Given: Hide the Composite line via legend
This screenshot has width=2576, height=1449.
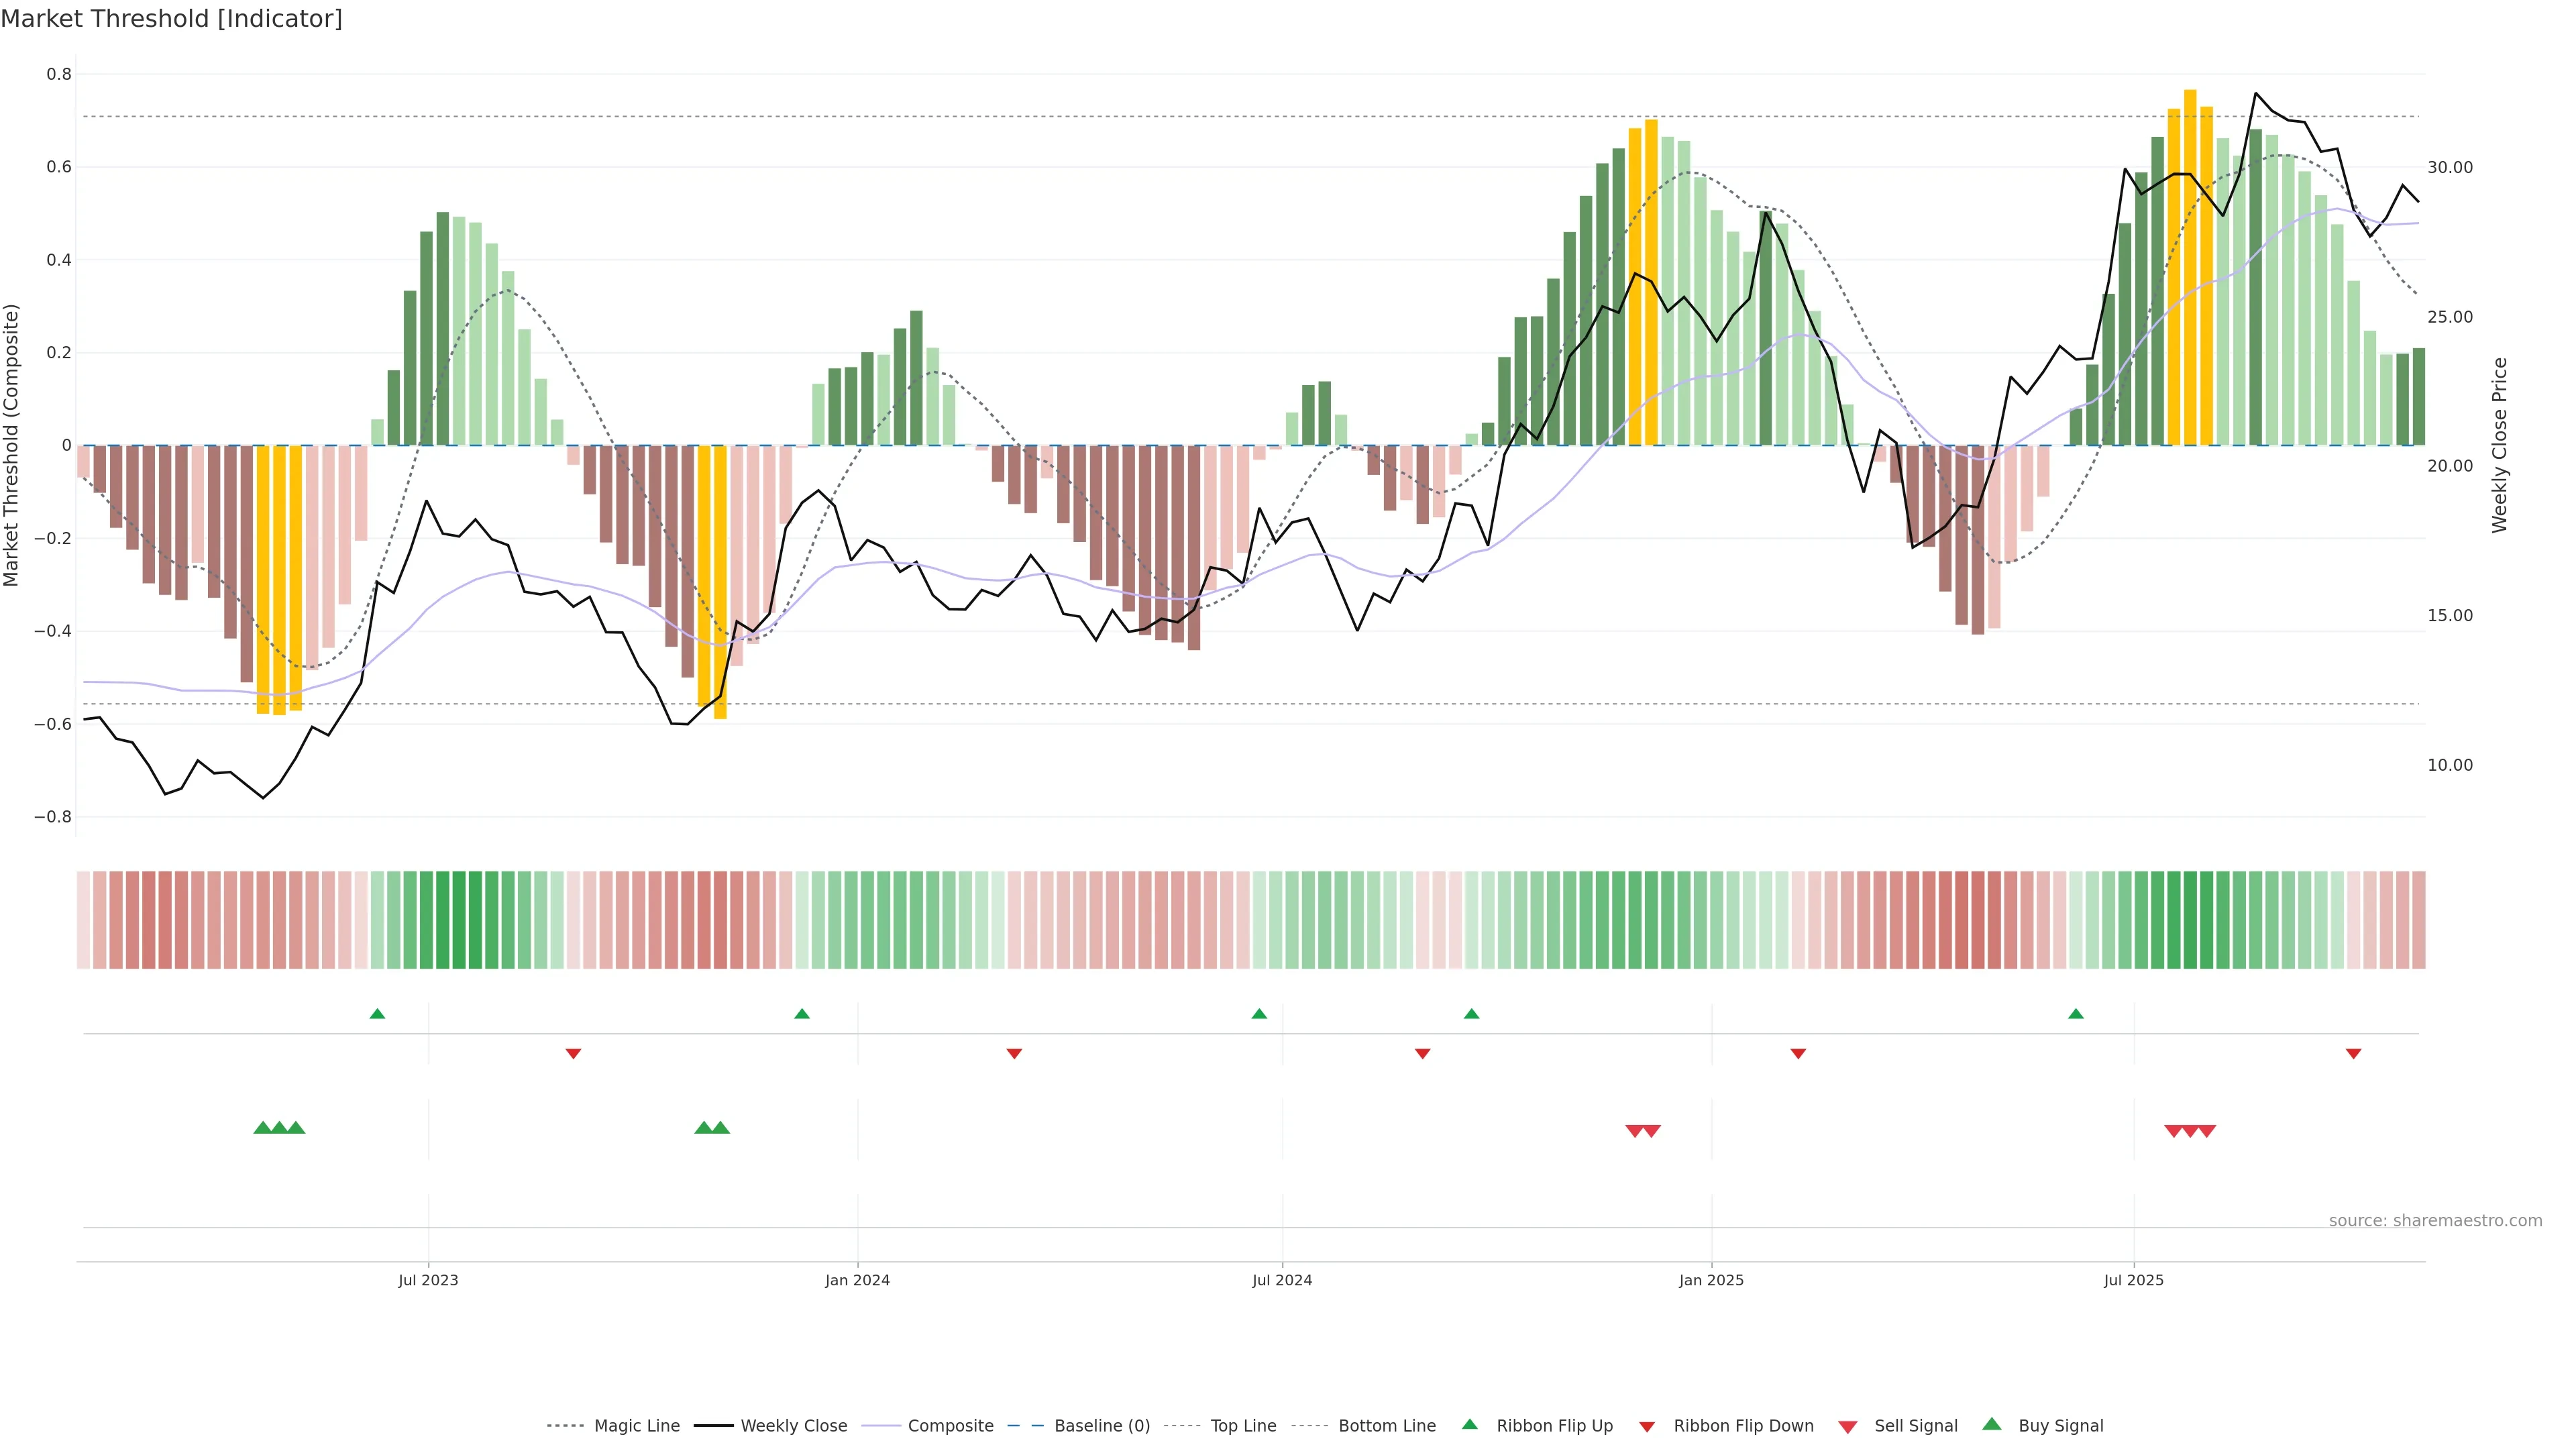Looking at the screenshot, I should pyautogui.click(x=950, y=1426).
